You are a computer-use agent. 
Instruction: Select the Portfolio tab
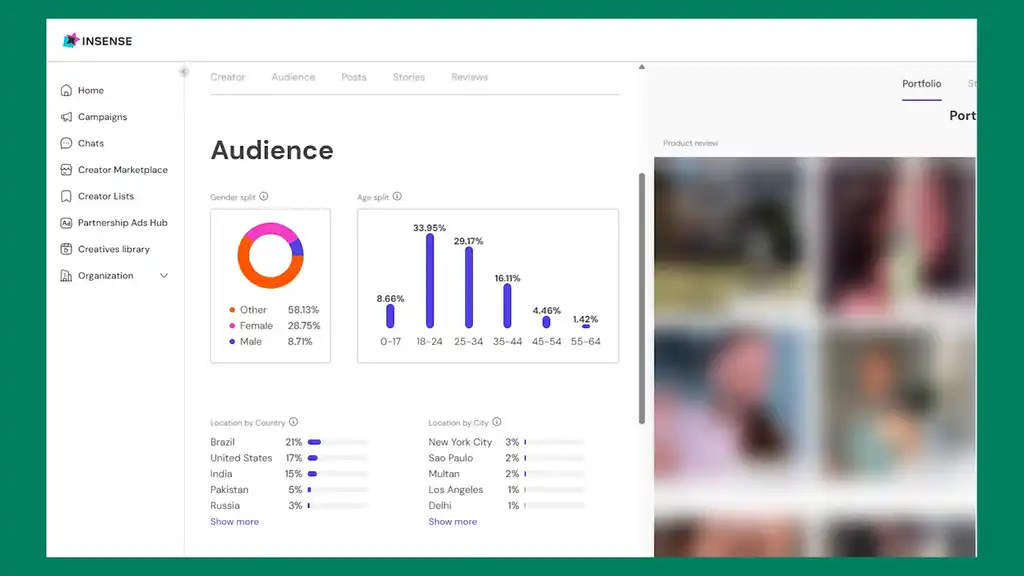(921, 84)
